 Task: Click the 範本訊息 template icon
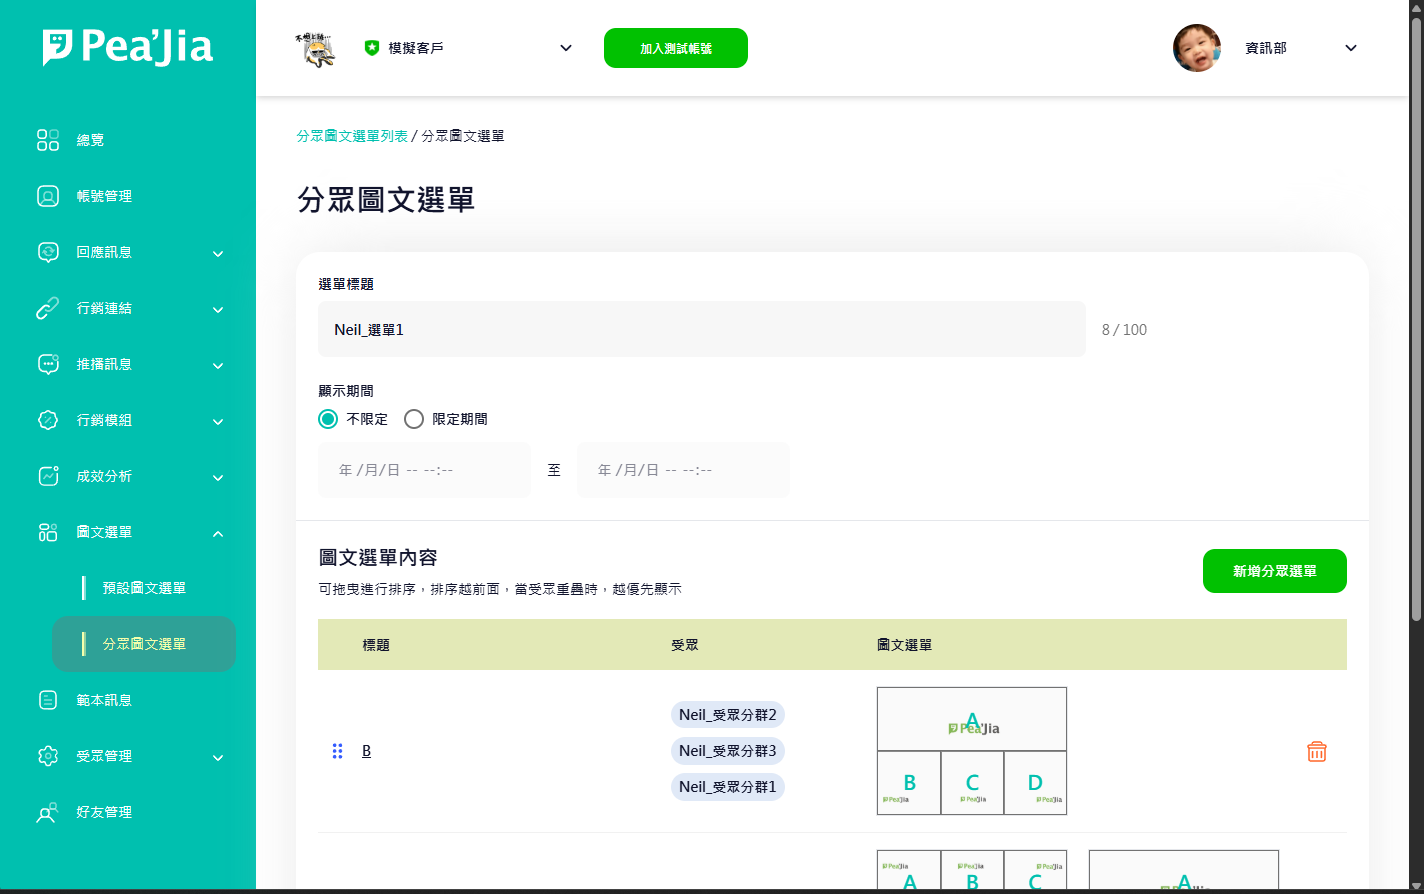click(48, 700)
